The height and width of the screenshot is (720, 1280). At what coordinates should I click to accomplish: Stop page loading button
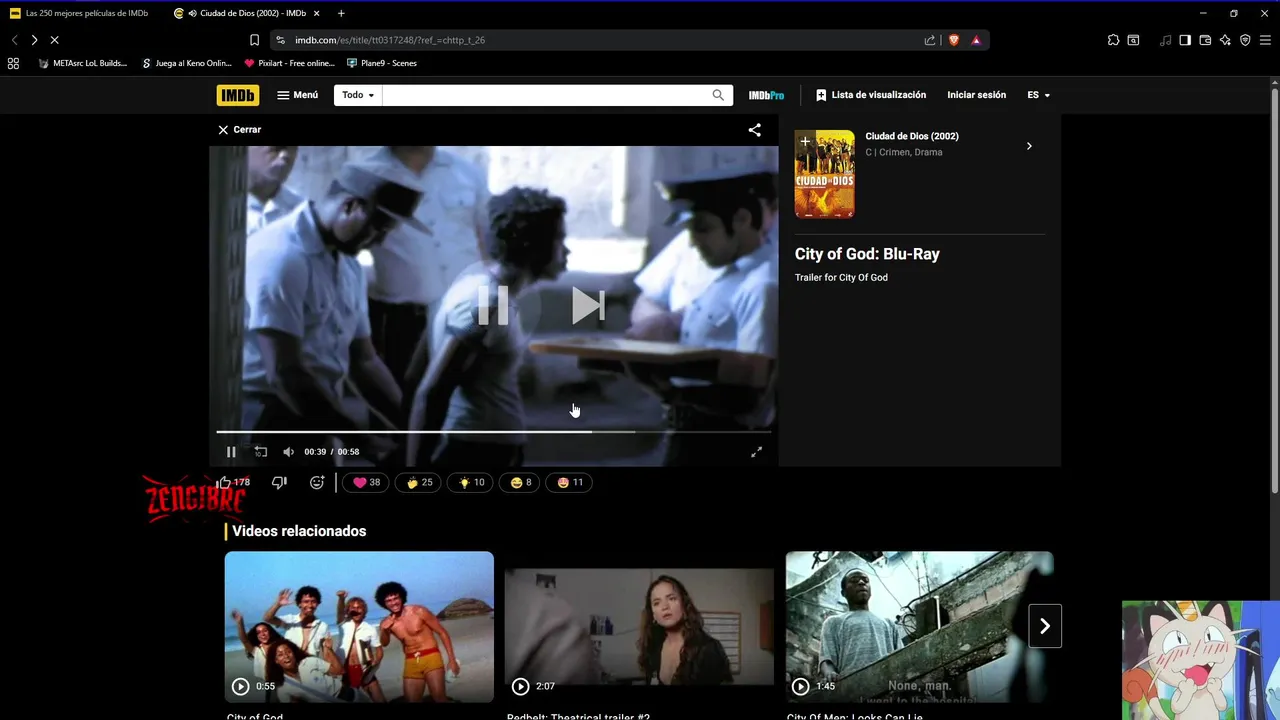54,40
